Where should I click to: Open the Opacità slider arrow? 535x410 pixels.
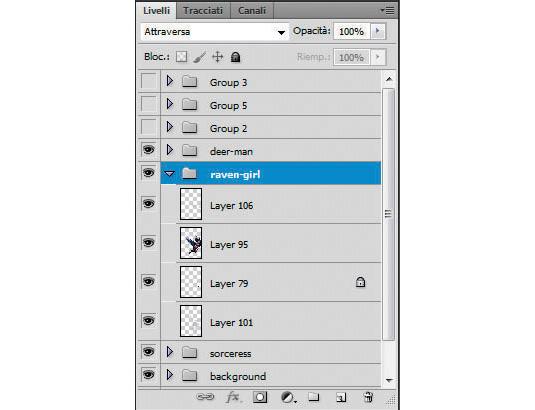click(x=378, y=31)
